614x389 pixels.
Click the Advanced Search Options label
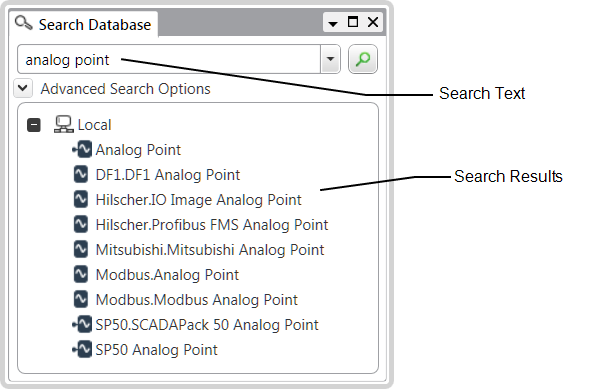pos(125,89)
